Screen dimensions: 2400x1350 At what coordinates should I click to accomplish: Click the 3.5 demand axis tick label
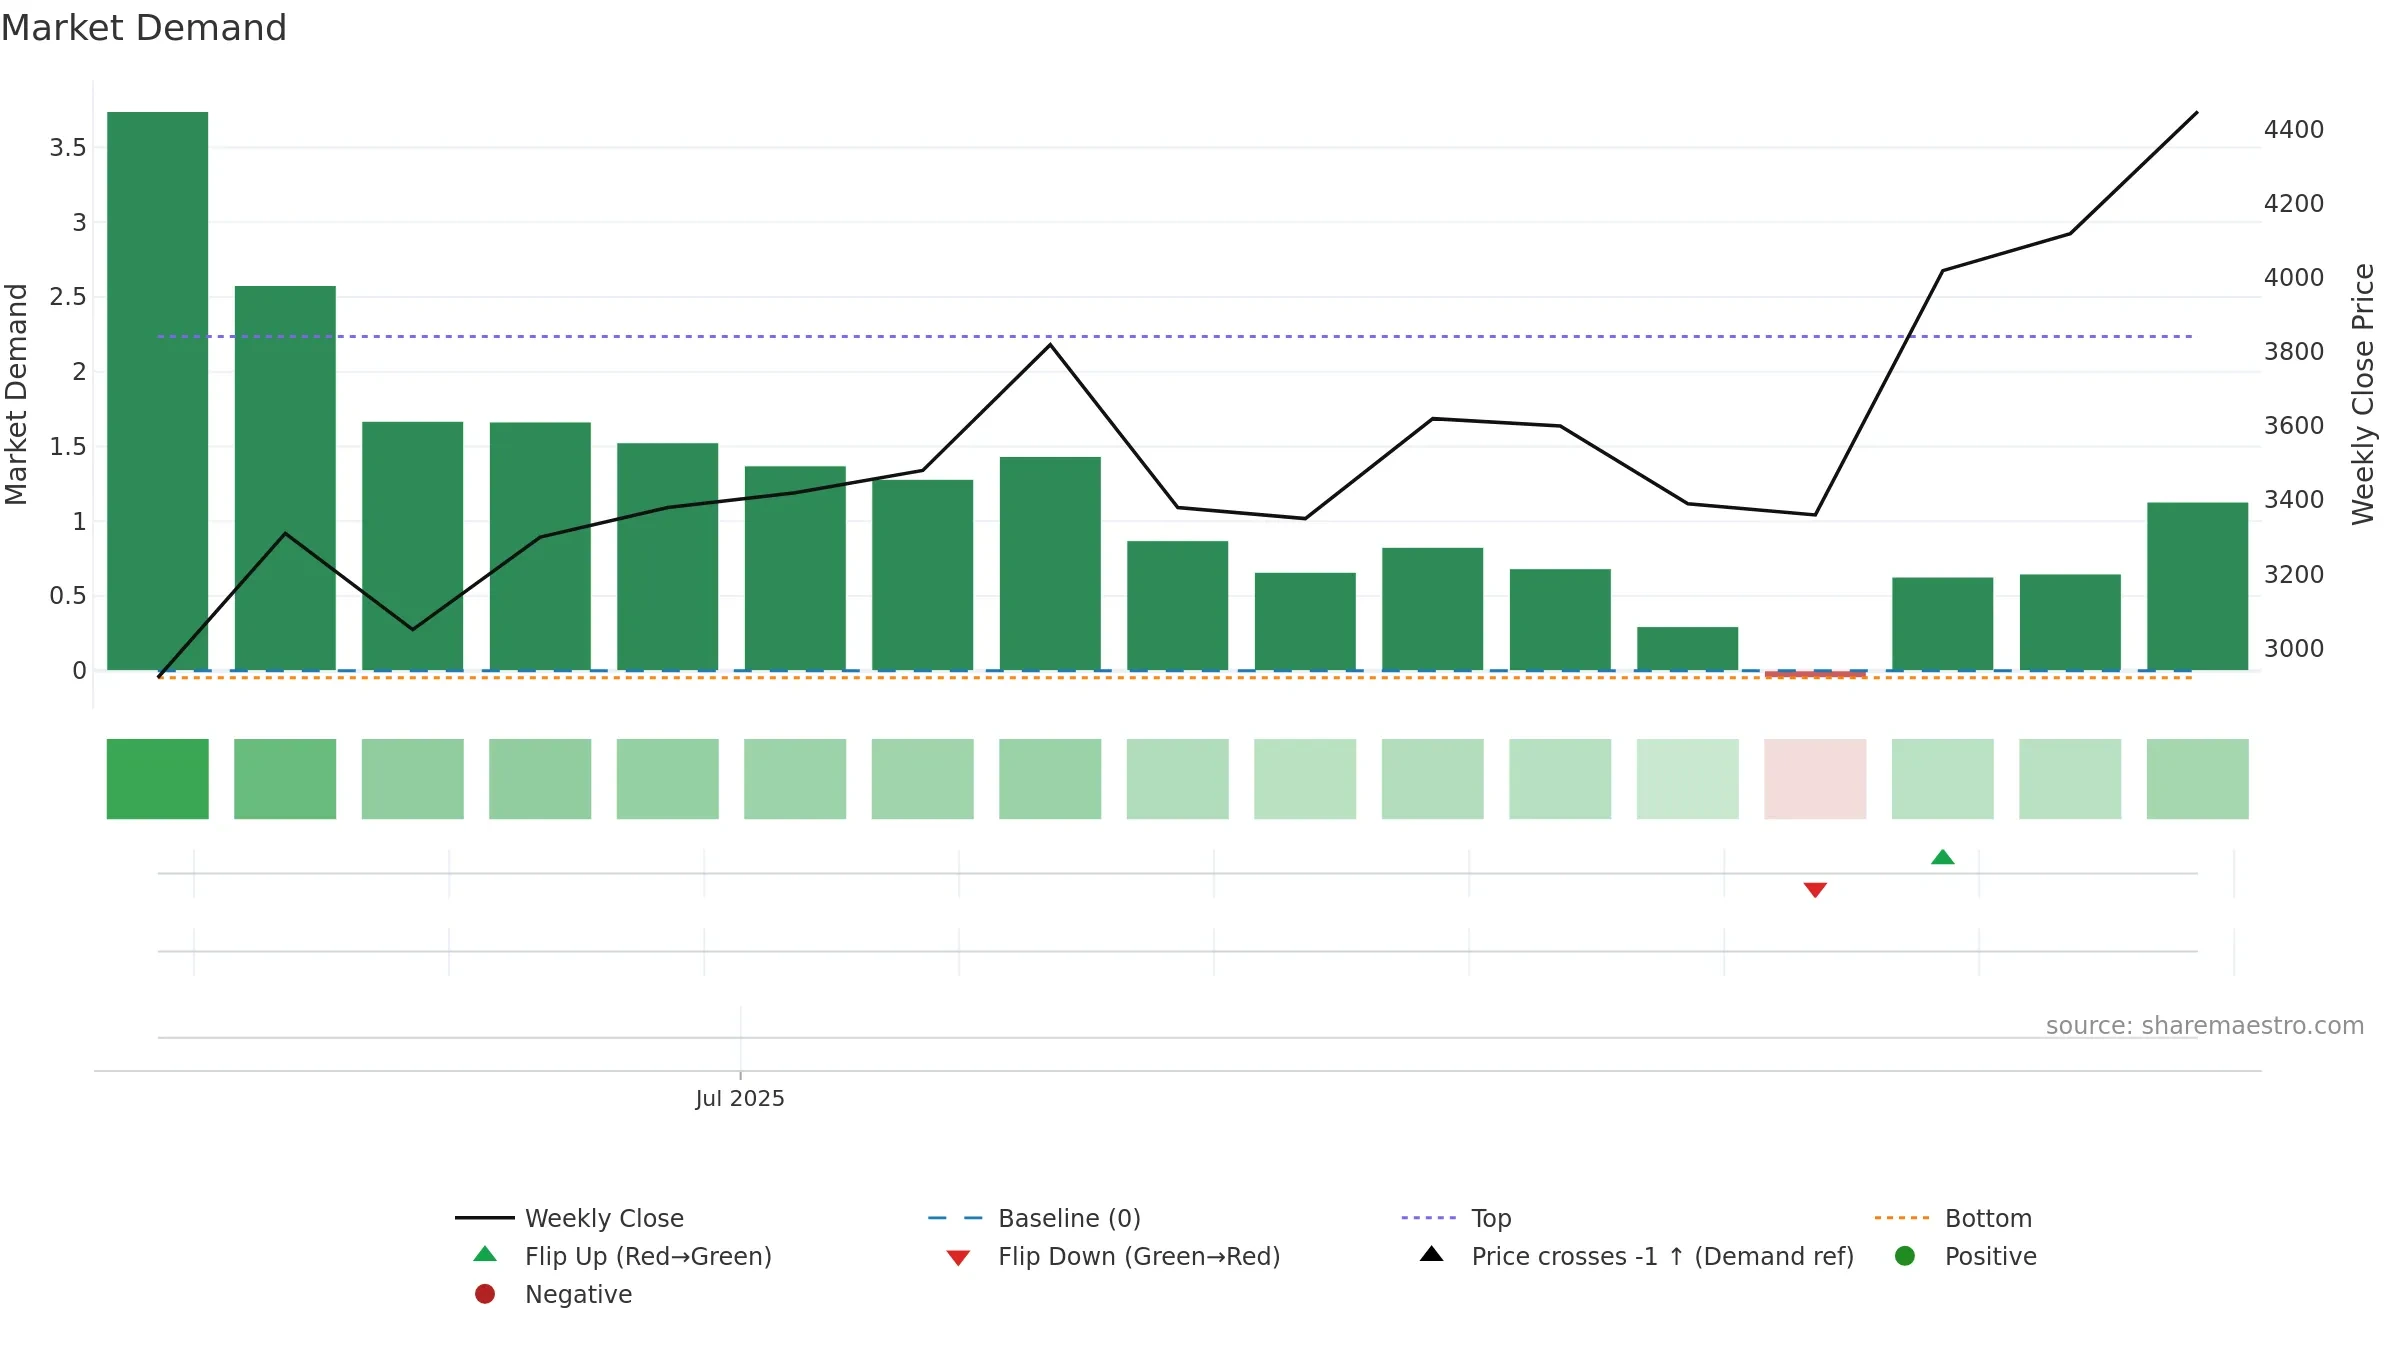coord(68,148)
